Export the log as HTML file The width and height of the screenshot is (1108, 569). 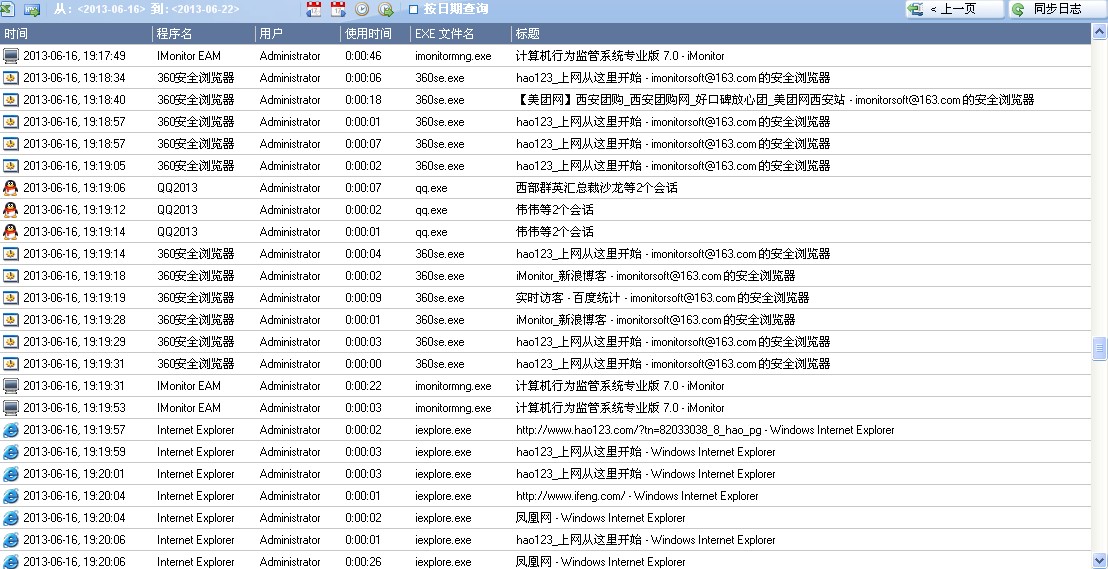tap(32, 9)
